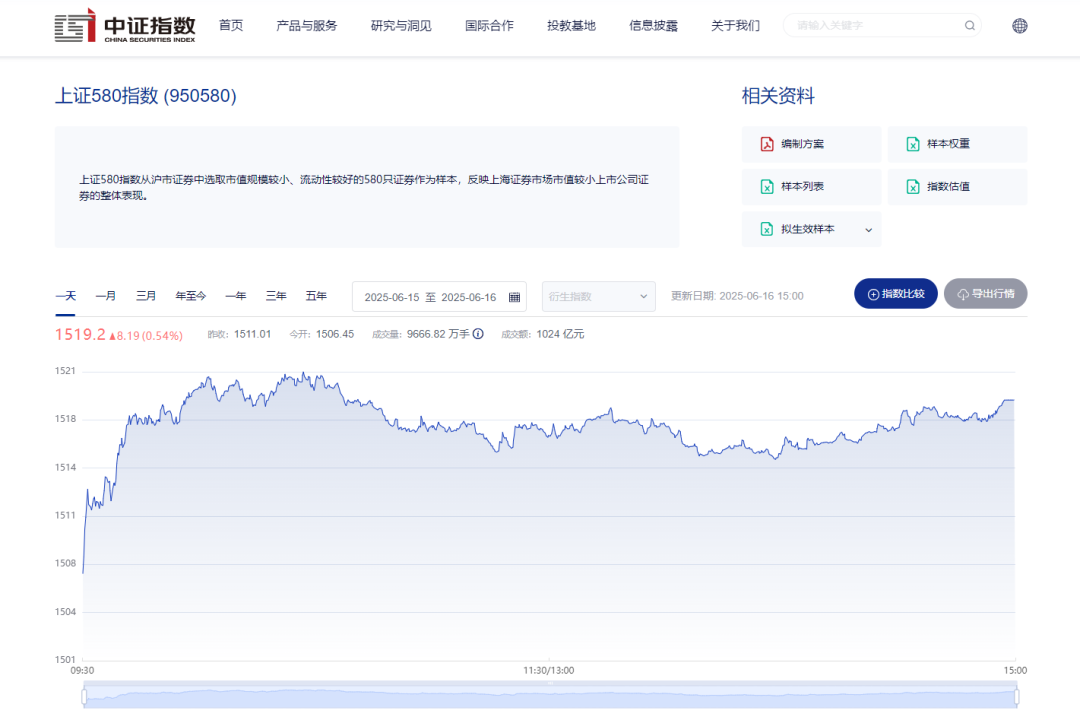This screenshot has width=1080, height=720.
Task: Select the 一年 time range tab
Action: coord(236,296)
